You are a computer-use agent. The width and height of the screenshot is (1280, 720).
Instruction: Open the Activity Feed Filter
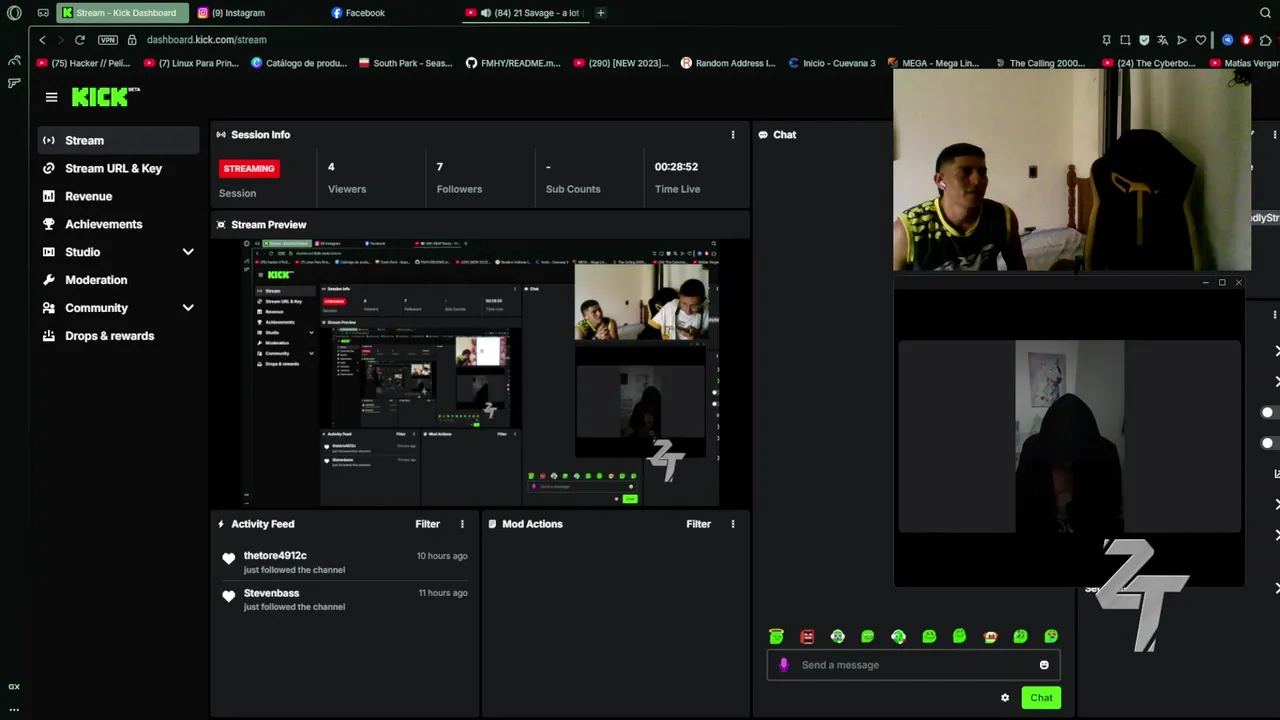tap(427, 524)
